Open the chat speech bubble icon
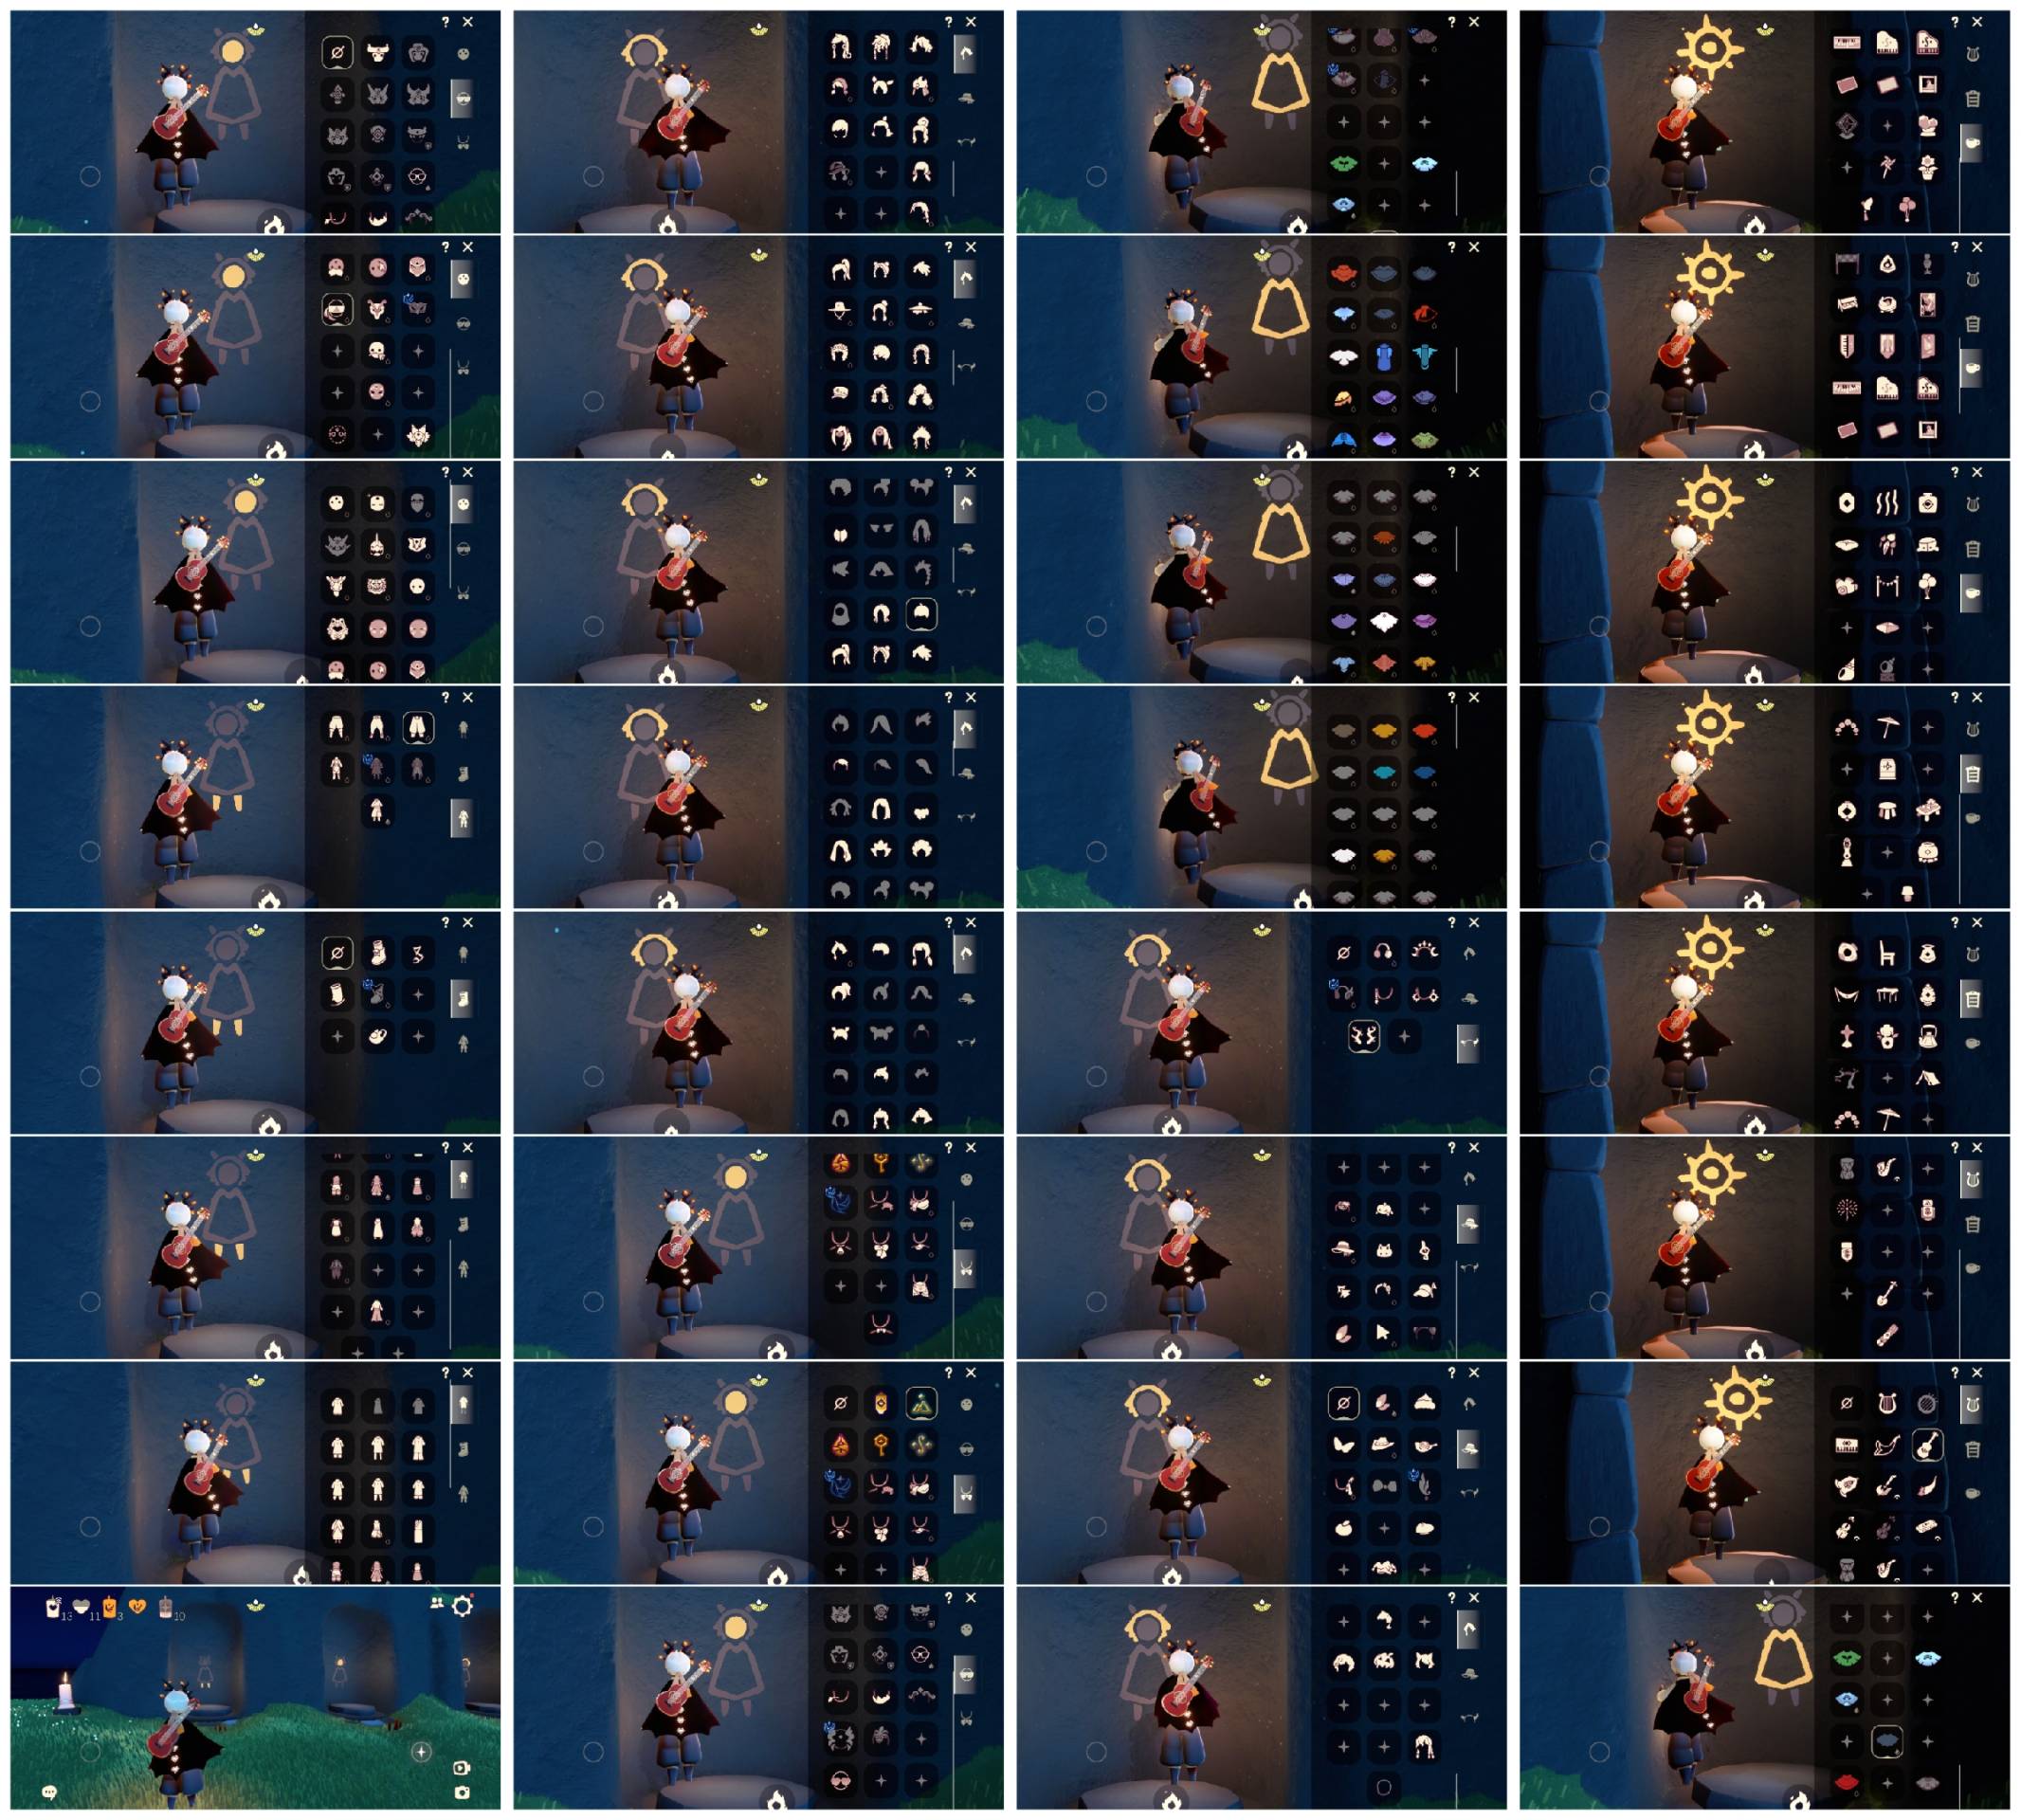This screenshot has width=2021, height=1820. [49, 1792]
